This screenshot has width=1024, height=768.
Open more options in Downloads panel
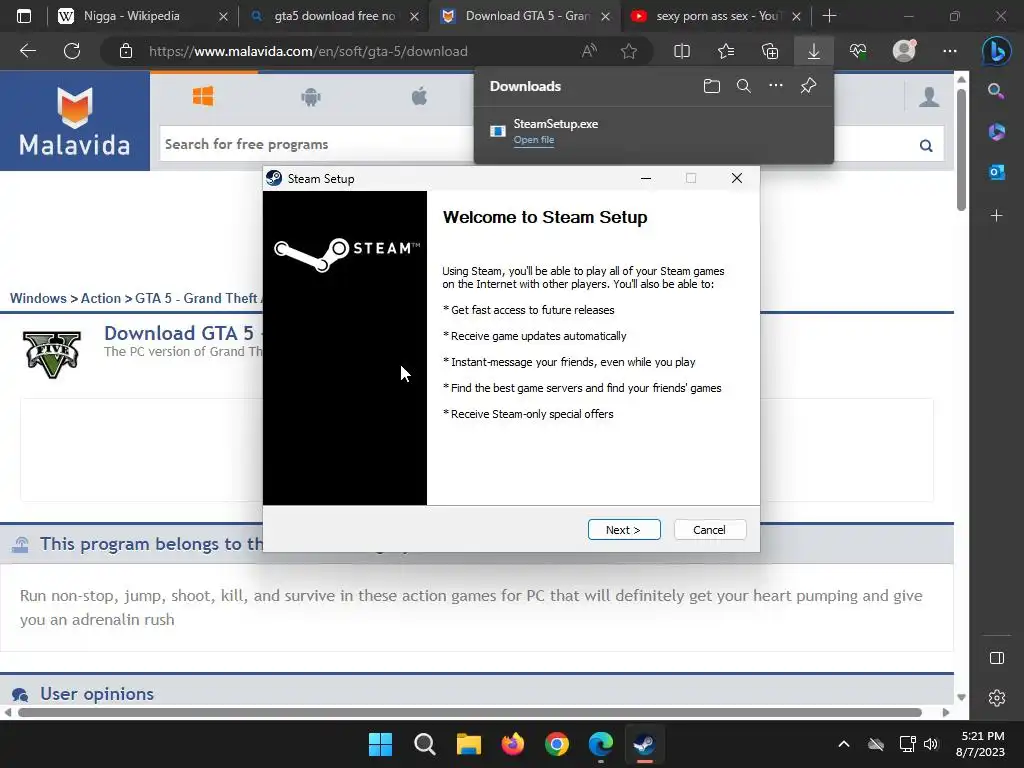(x=776, y=86)
